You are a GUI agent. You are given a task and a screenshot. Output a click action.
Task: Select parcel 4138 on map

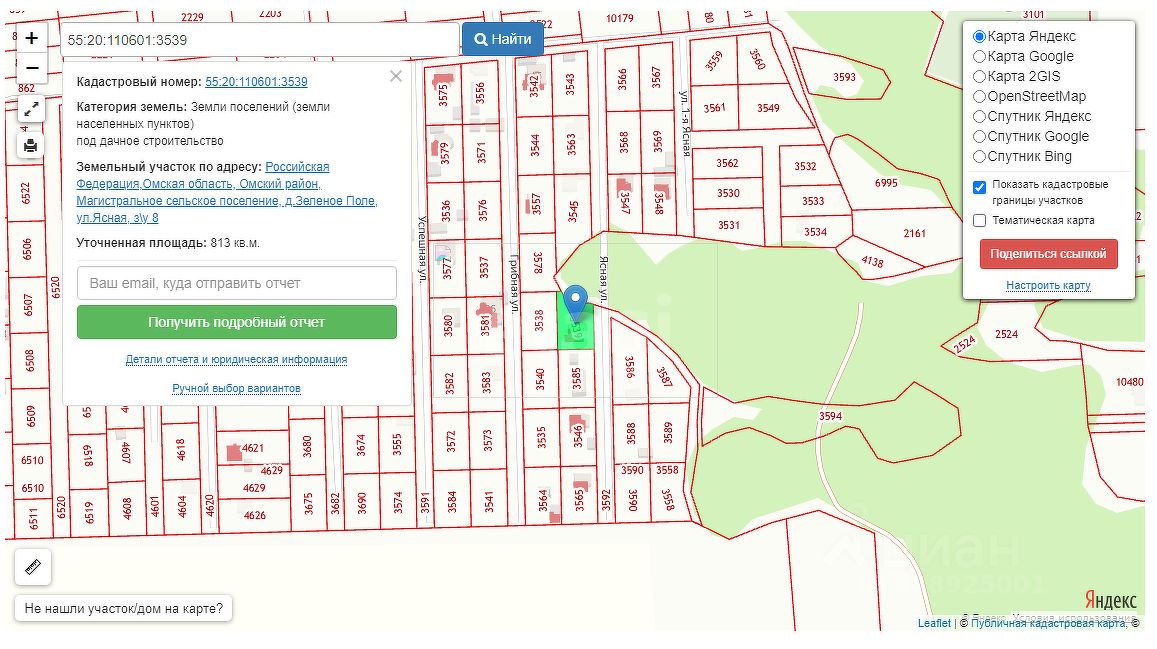pyautogui.click(x=872, y=261)
